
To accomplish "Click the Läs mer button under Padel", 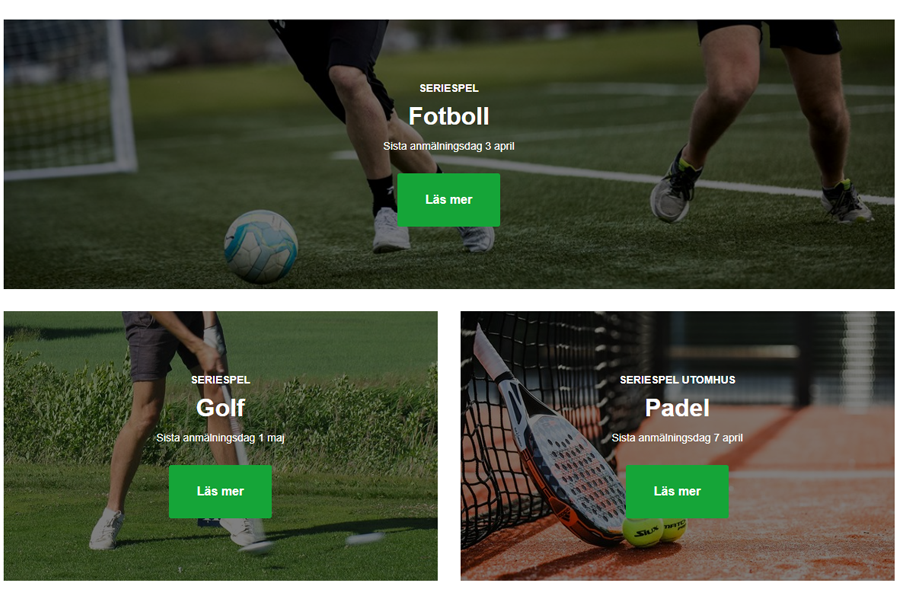I will click(x=677, y=491).
